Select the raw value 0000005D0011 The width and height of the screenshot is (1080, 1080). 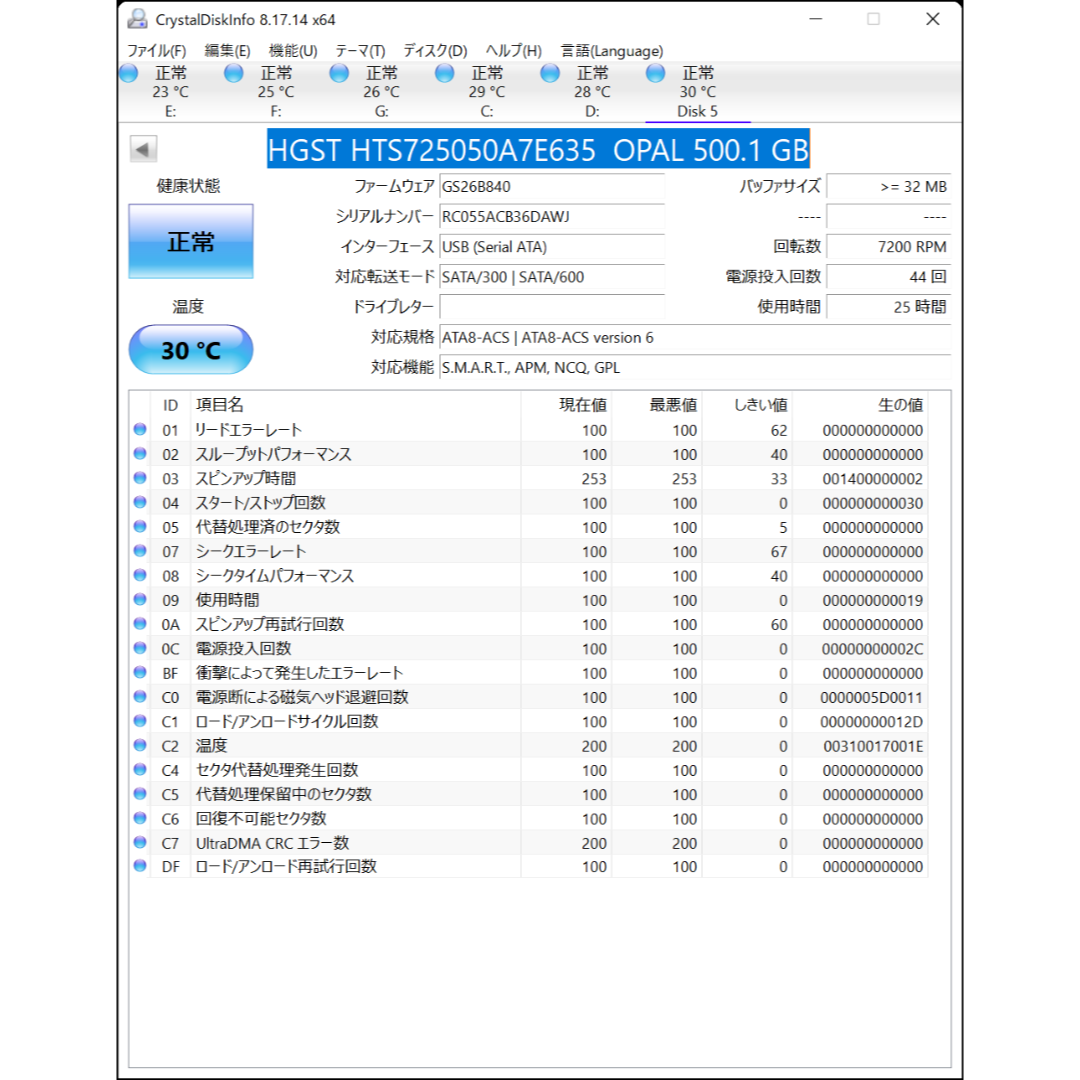click(871, 698)
